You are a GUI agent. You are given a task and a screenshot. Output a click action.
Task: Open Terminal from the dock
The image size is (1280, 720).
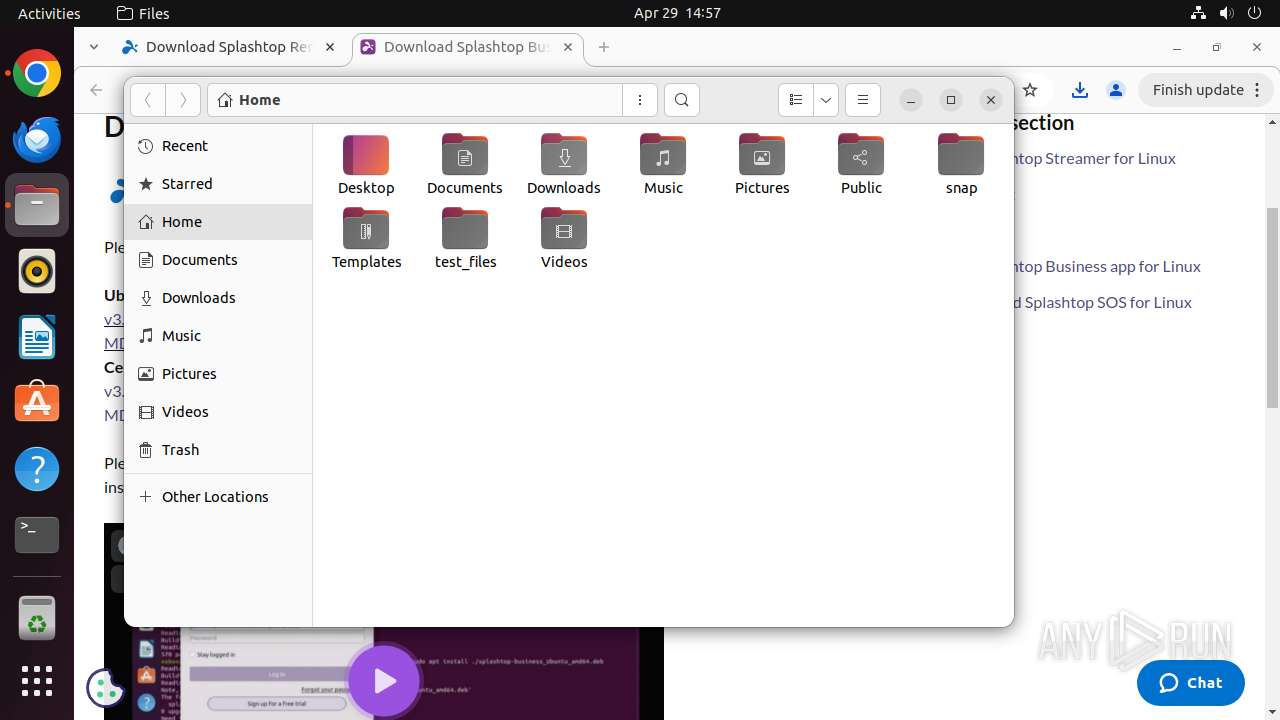pyautogui.click(x=37, y=535)
